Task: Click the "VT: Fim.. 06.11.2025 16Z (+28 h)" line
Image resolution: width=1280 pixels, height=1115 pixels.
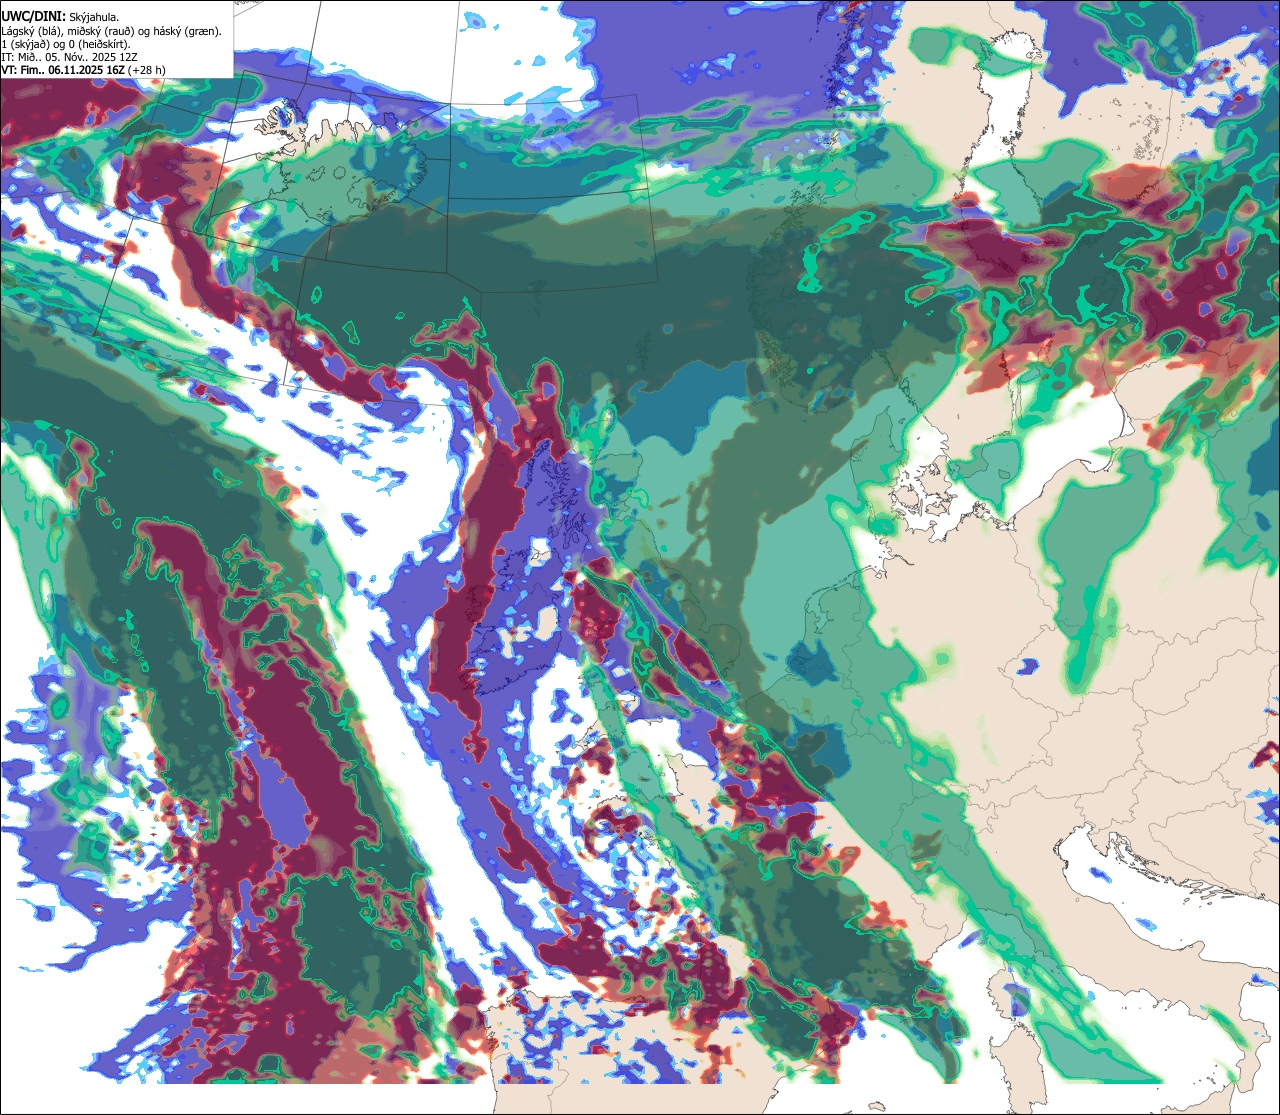Action: (x=84, y=70)
